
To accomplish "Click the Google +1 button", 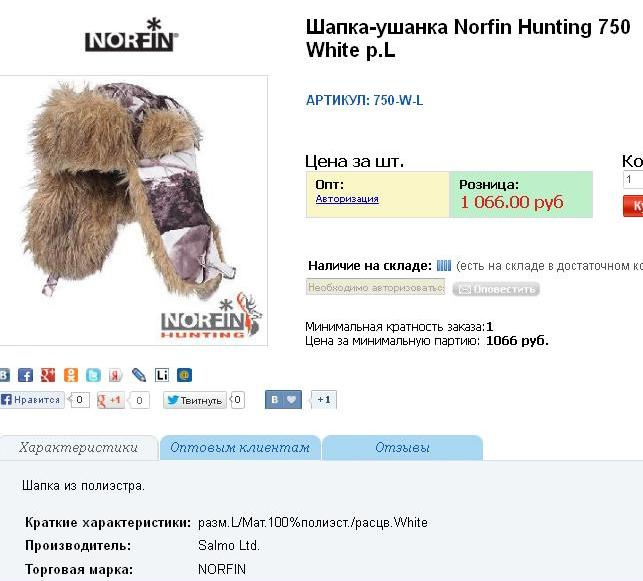I will (x=111, y=400).
